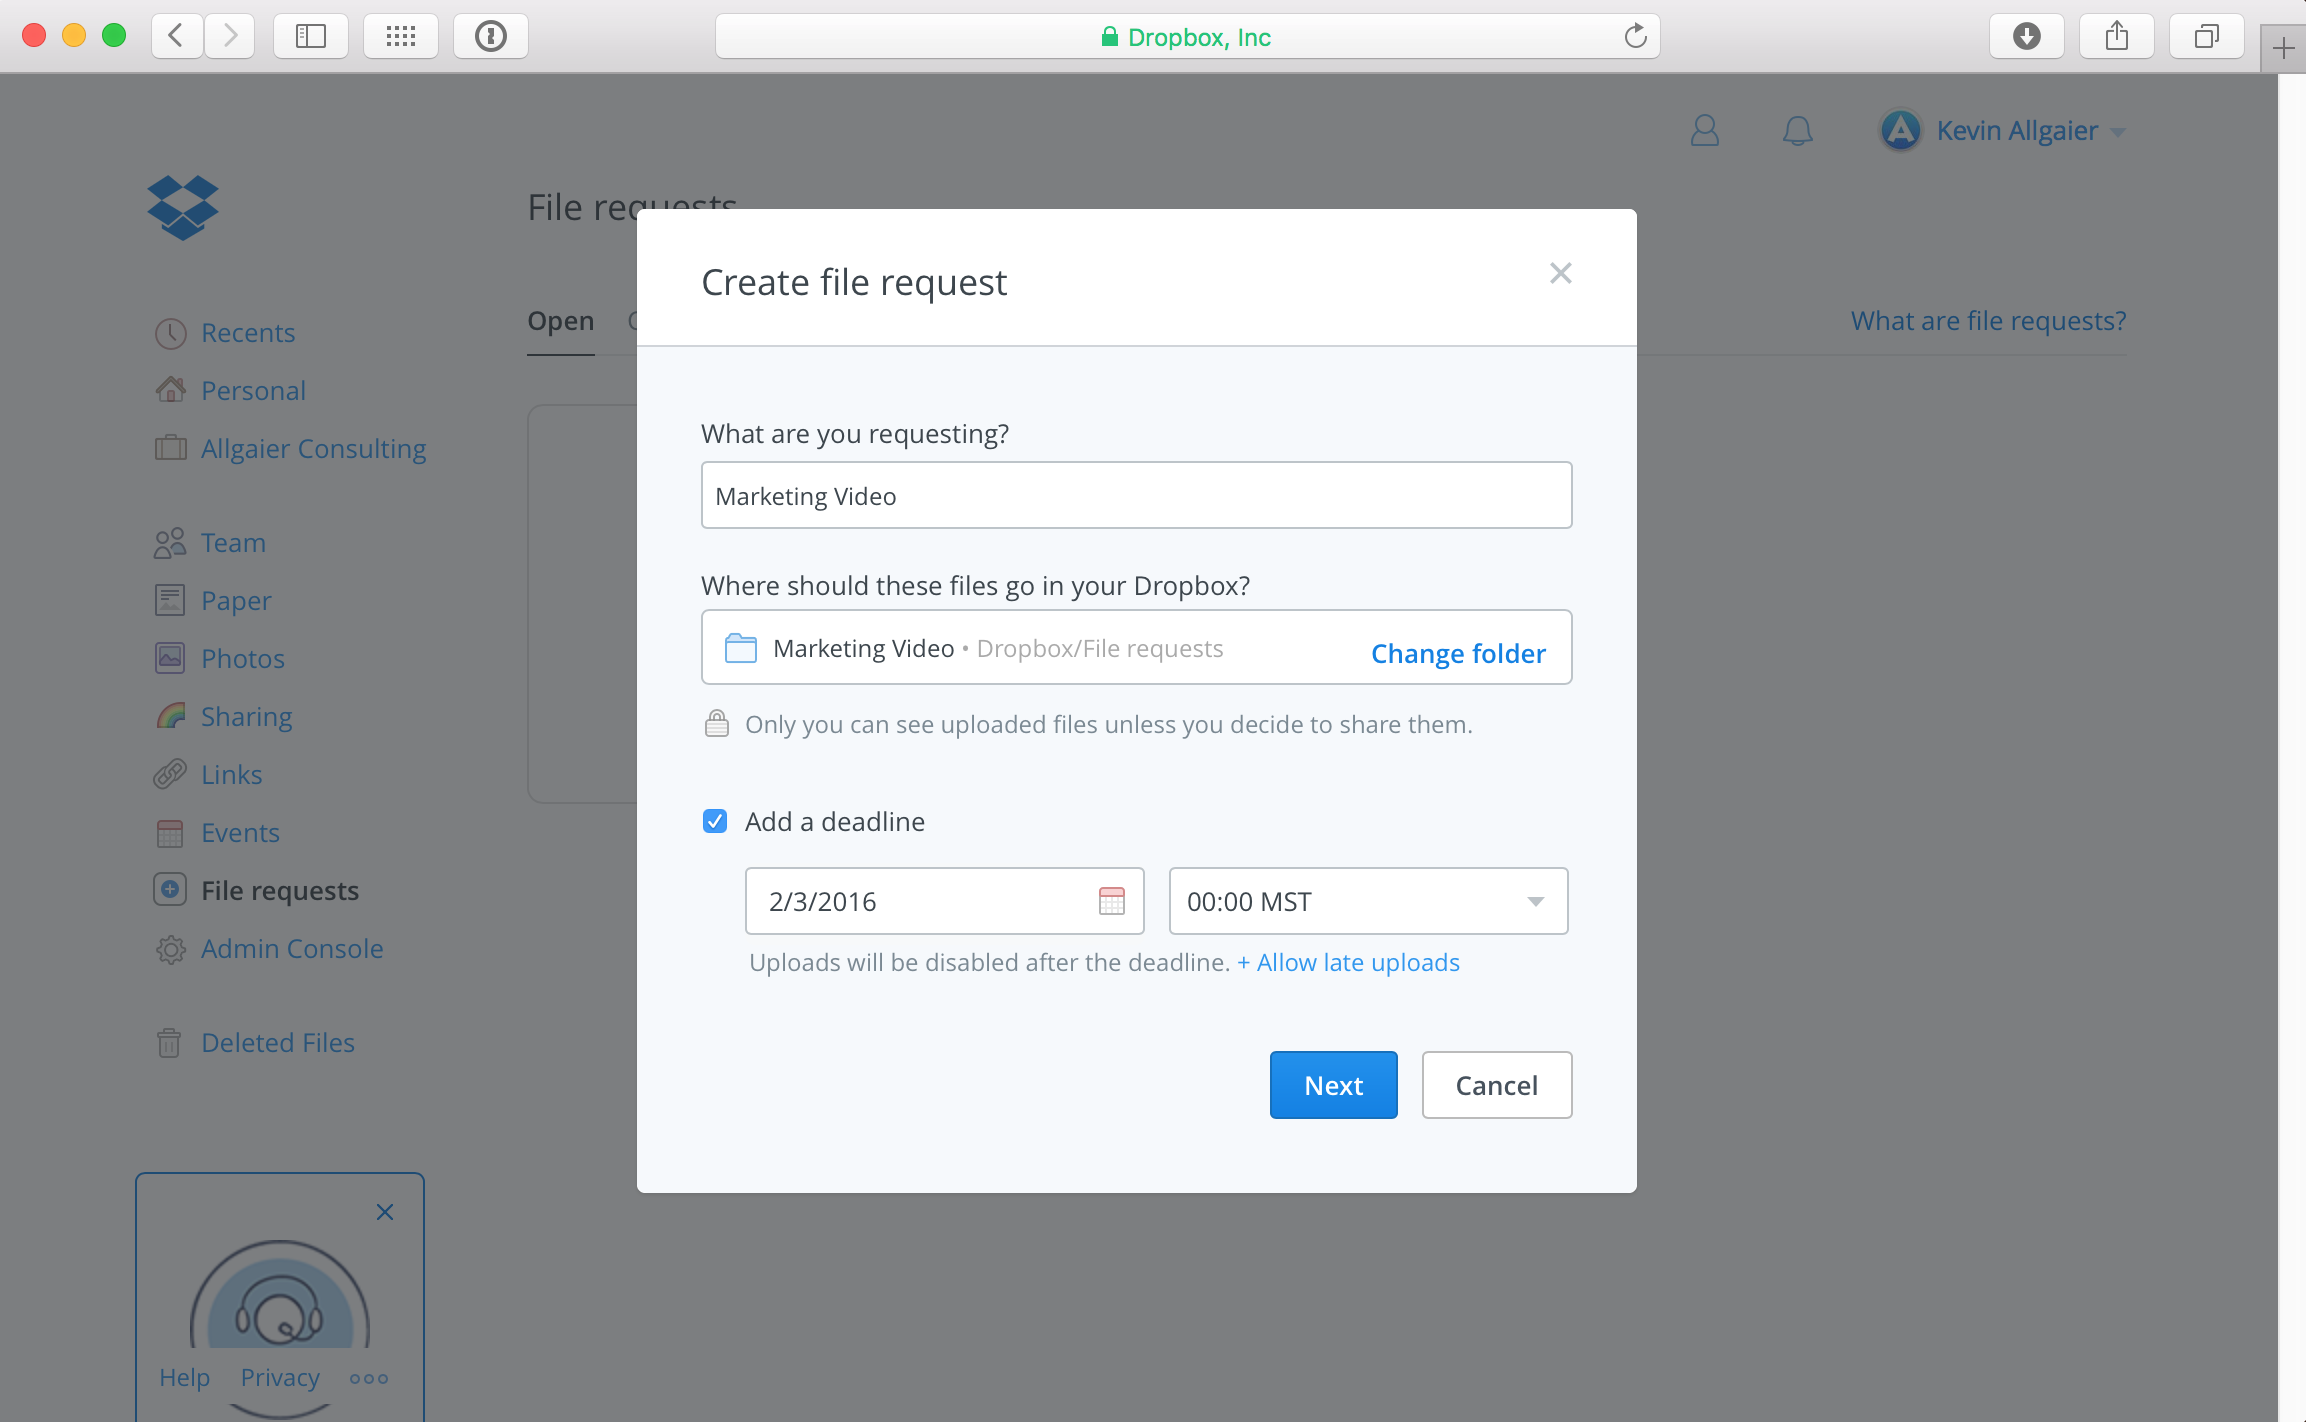Click the Links chain icon
The height and width of the screenshot is (1422, 2306).
[170, 774]
